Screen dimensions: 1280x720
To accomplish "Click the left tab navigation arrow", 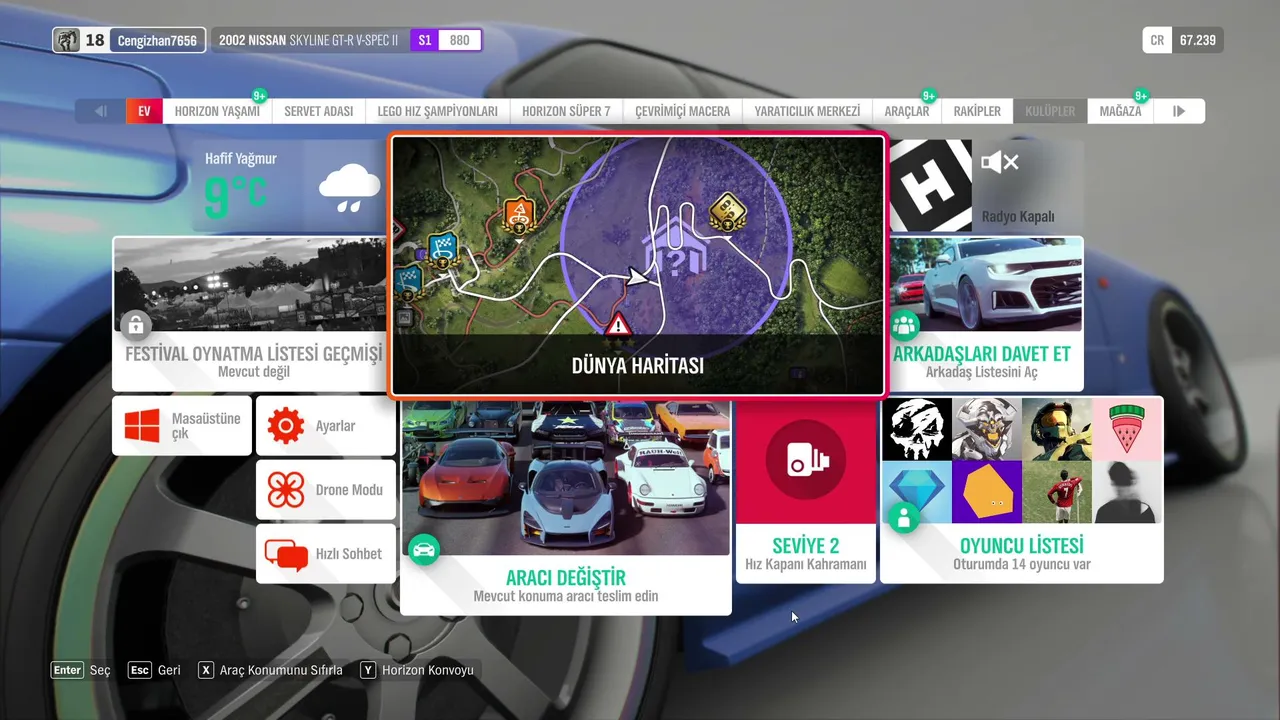I will 101,111.
